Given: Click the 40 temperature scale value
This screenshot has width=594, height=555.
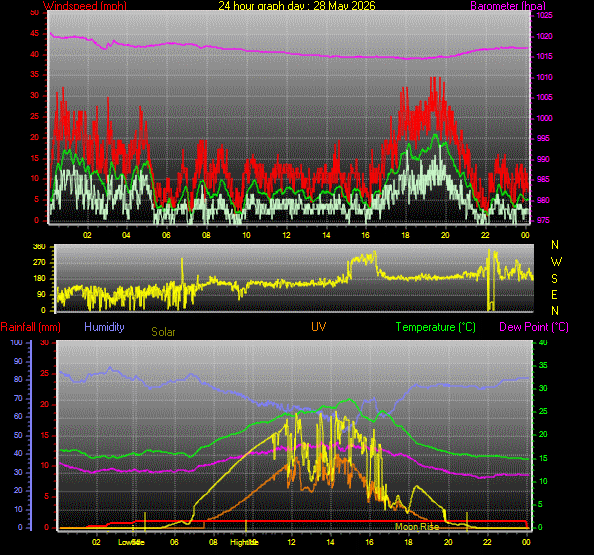Looking at the screenshot, I should pyautogui.click(x=543, y=342).
